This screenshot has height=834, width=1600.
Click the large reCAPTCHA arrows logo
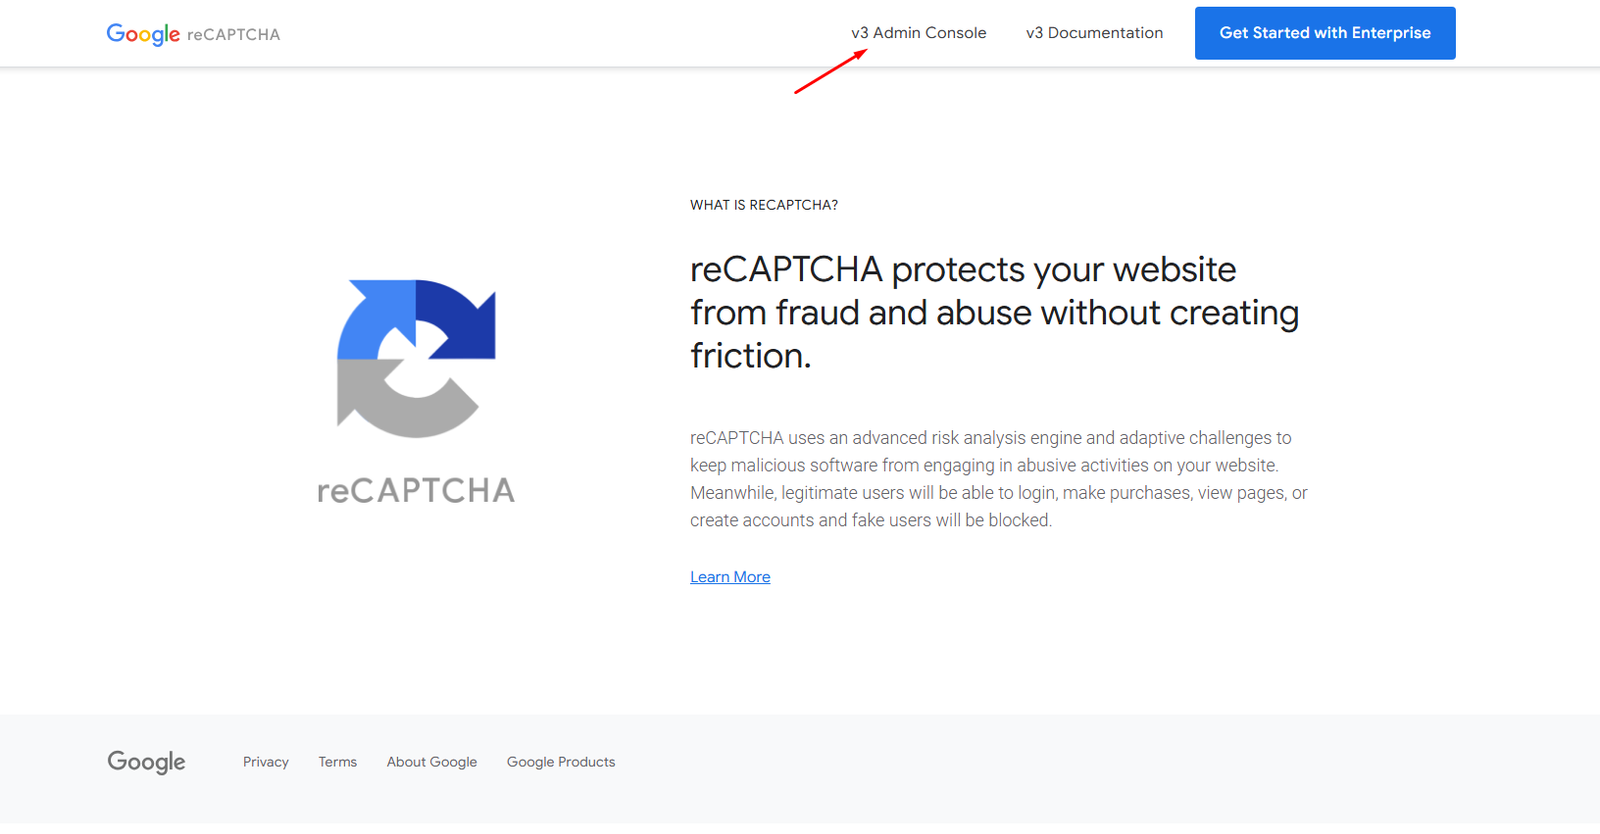coord(416,358)
